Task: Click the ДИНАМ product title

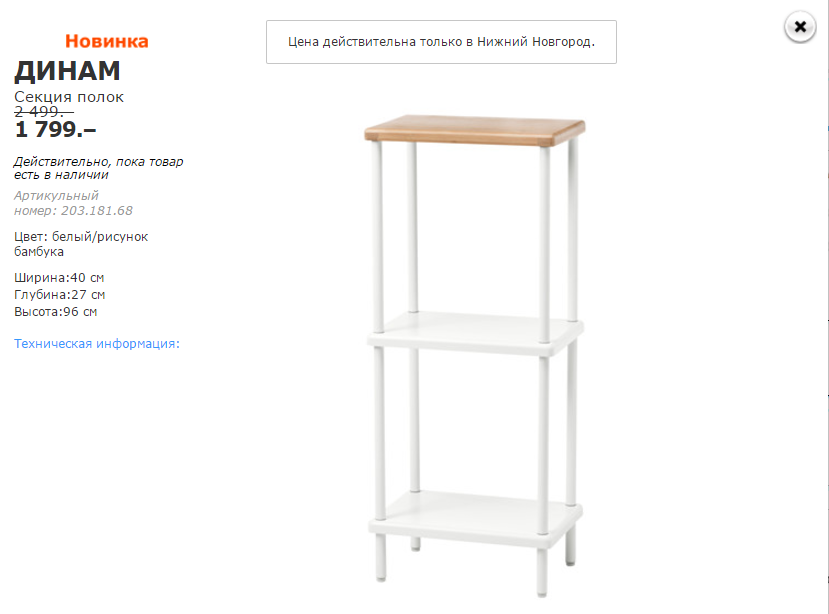Action: pyautogui.click(x=67, y=71)
